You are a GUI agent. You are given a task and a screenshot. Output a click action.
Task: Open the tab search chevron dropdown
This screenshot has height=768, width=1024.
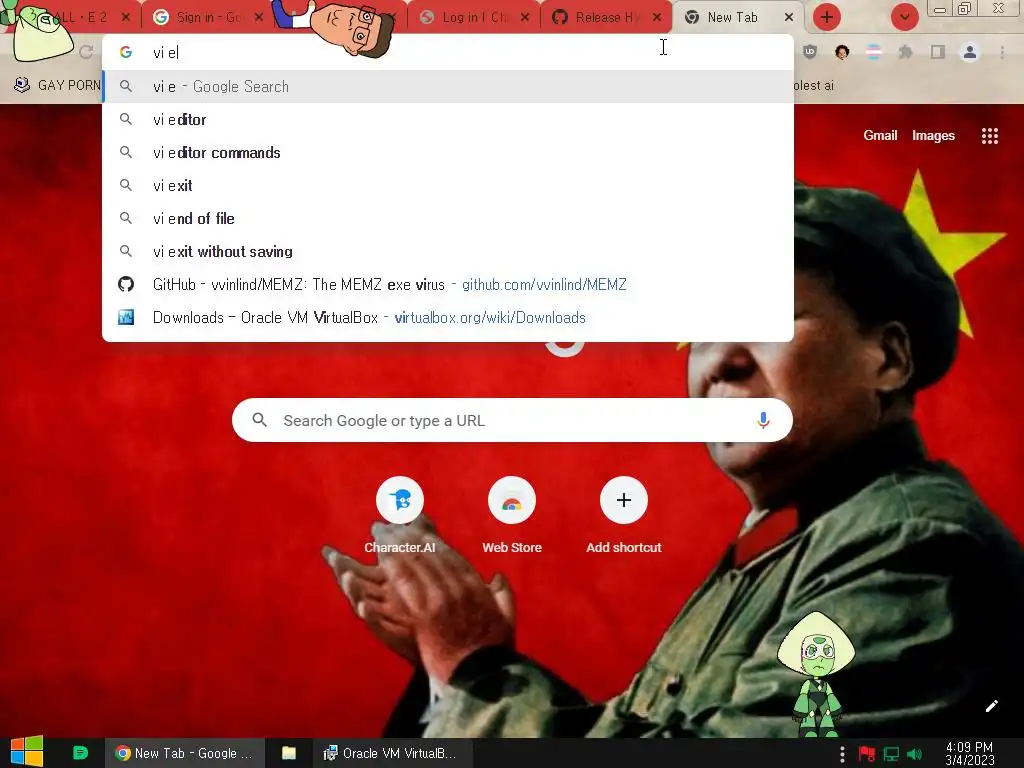[x=904, y=17]
